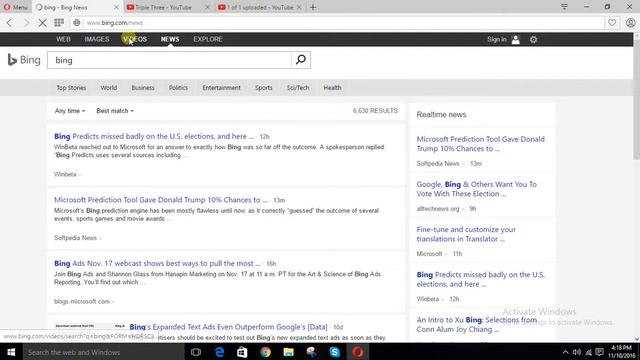Click the Bing logo
This screenshot has height=360, width=640.
click(24, 60)
